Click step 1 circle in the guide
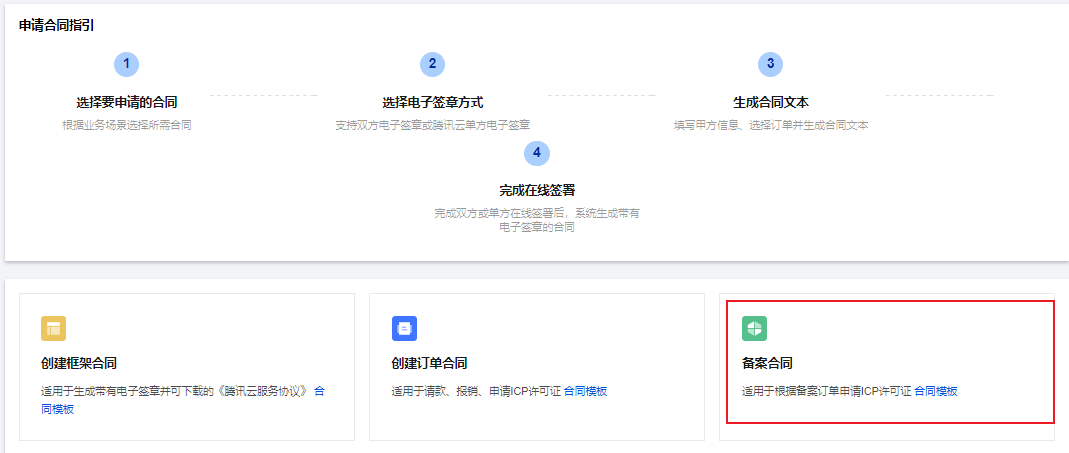 [x=126, y=64]
